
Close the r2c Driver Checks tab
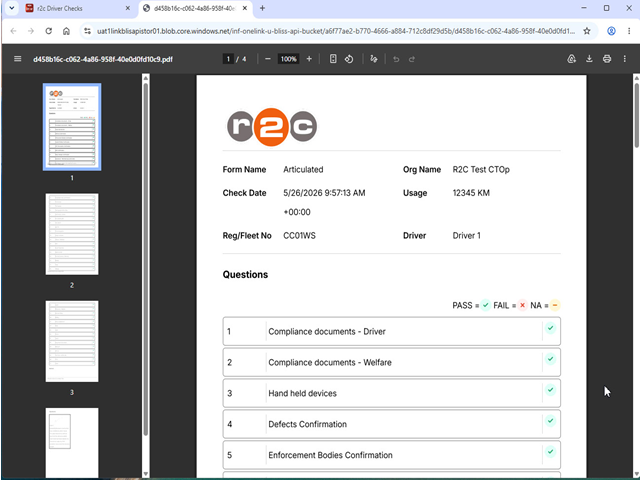pos(128,8)
